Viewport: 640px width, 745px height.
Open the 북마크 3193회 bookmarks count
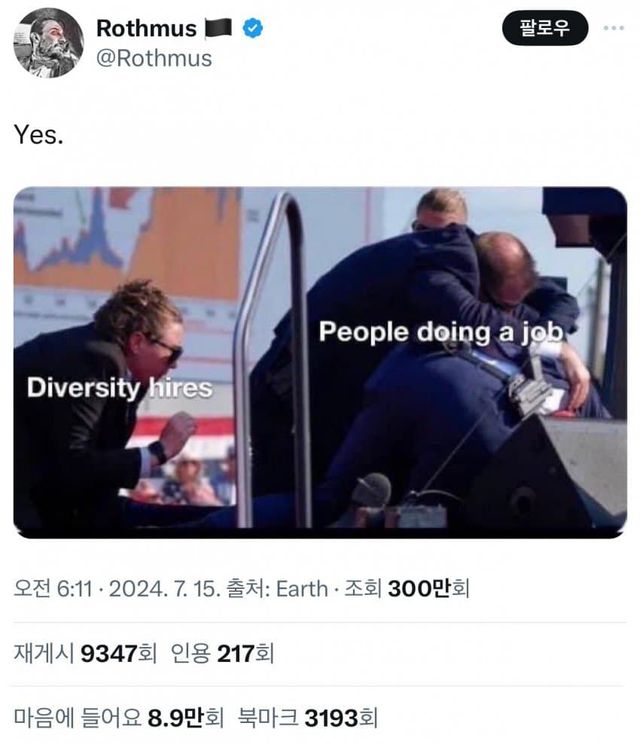(x=308, y=717)
